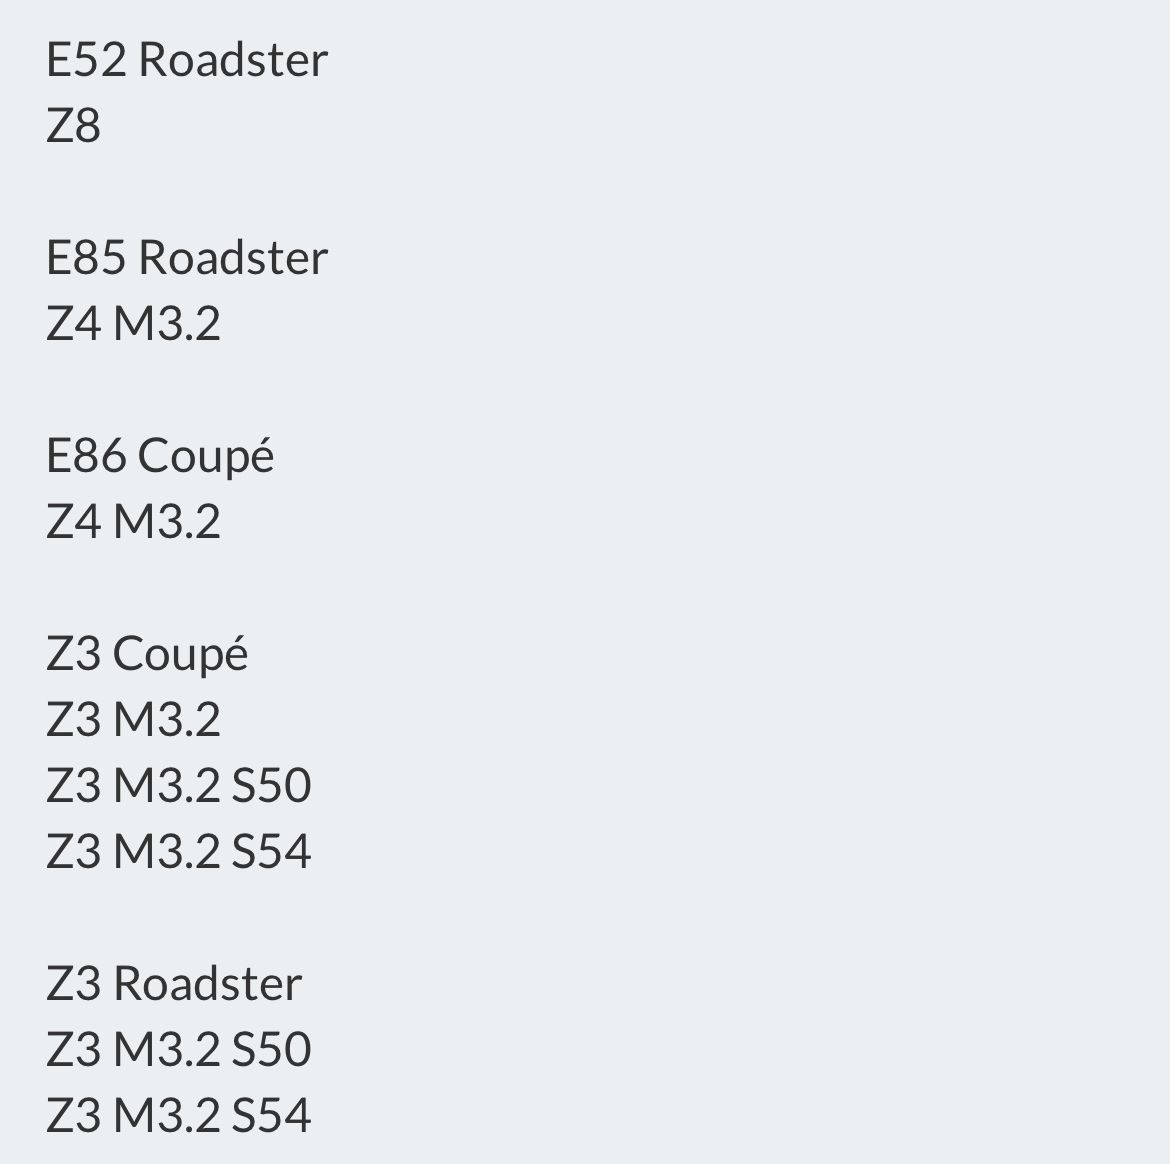Click the E85 chassis code text
Viewport: 1170px width, 1164px height.
86,258
